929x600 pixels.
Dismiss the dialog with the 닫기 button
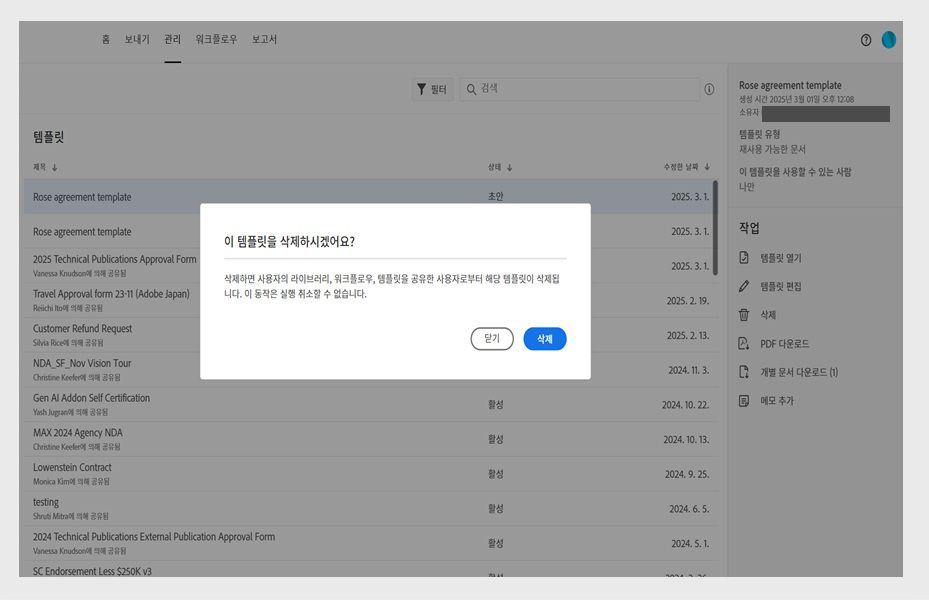(491, 339)
